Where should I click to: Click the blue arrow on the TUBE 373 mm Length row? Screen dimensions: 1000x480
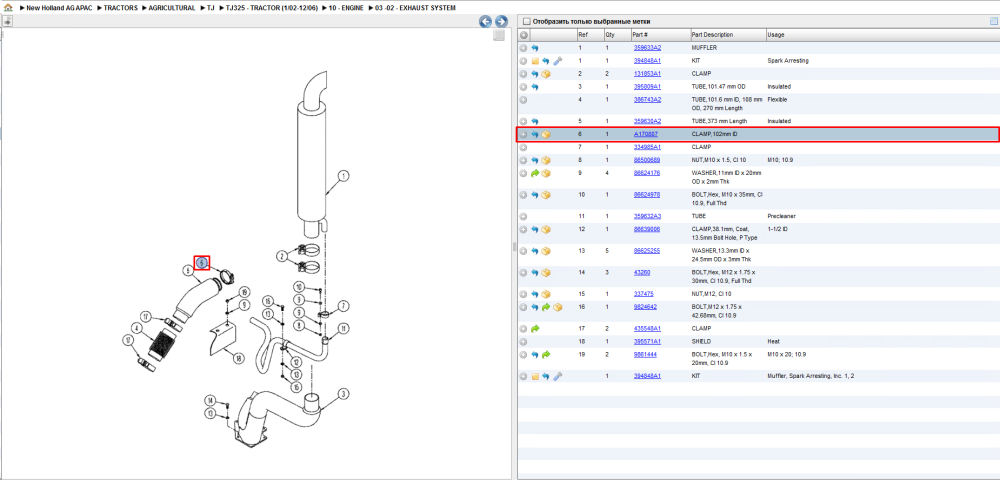[x=534, y=121]
